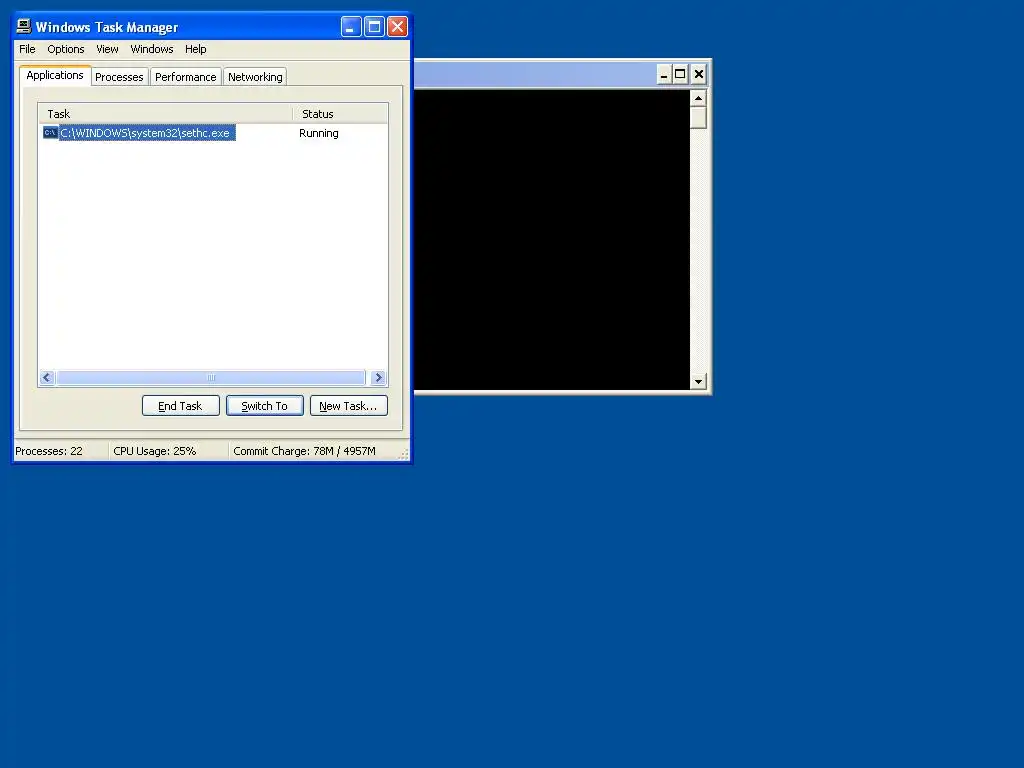This screenshot has width=1024, height=768.
Task: Open the Windows menu
Action: (x=152, y=49)
